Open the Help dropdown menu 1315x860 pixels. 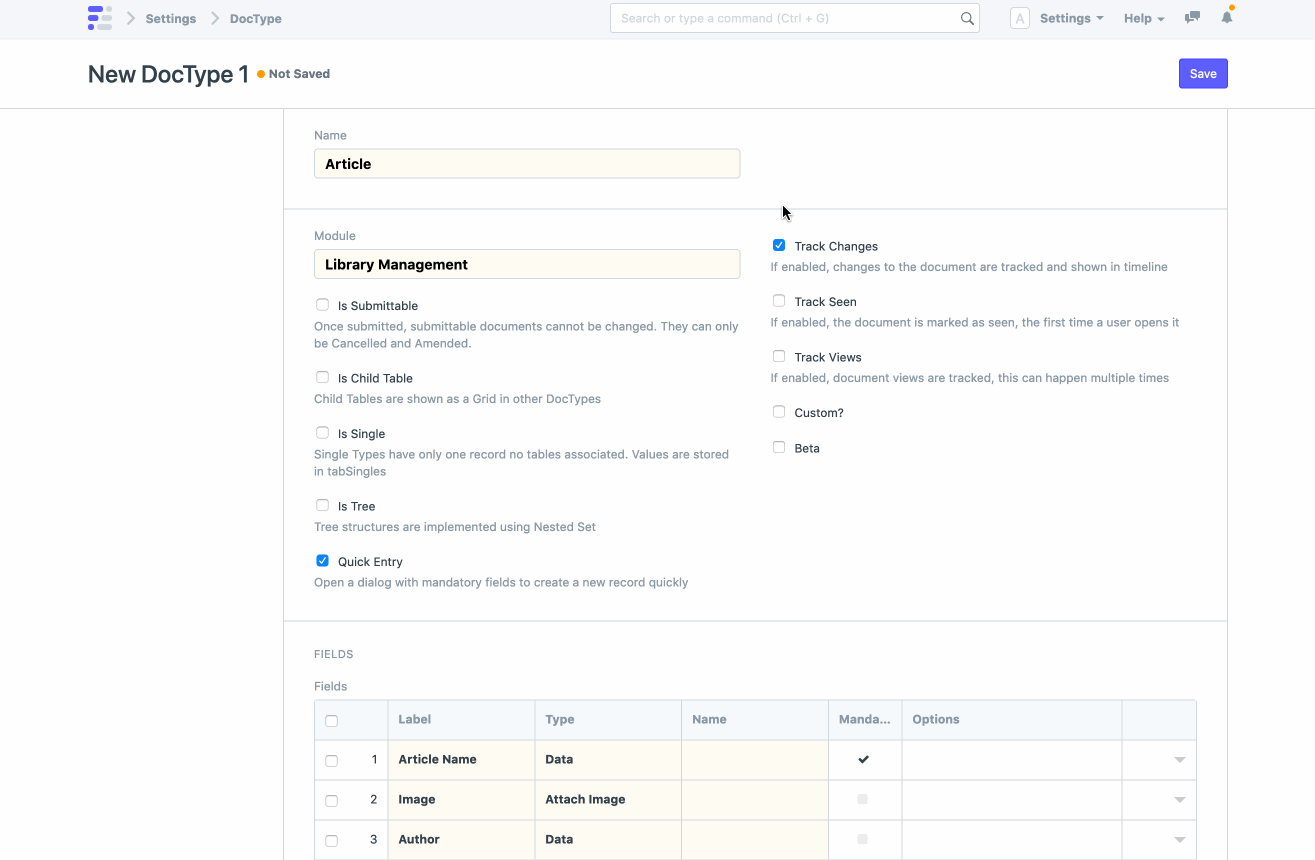(1142, 17)
